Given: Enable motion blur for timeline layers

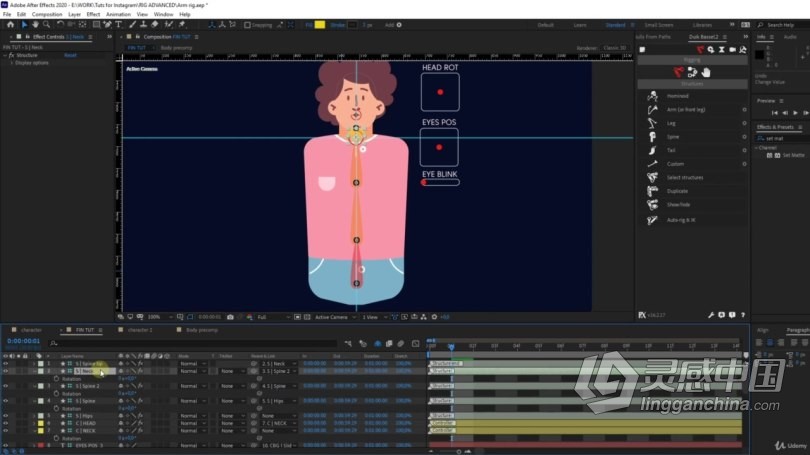Looking at the screenshot, I should (400, 343).
